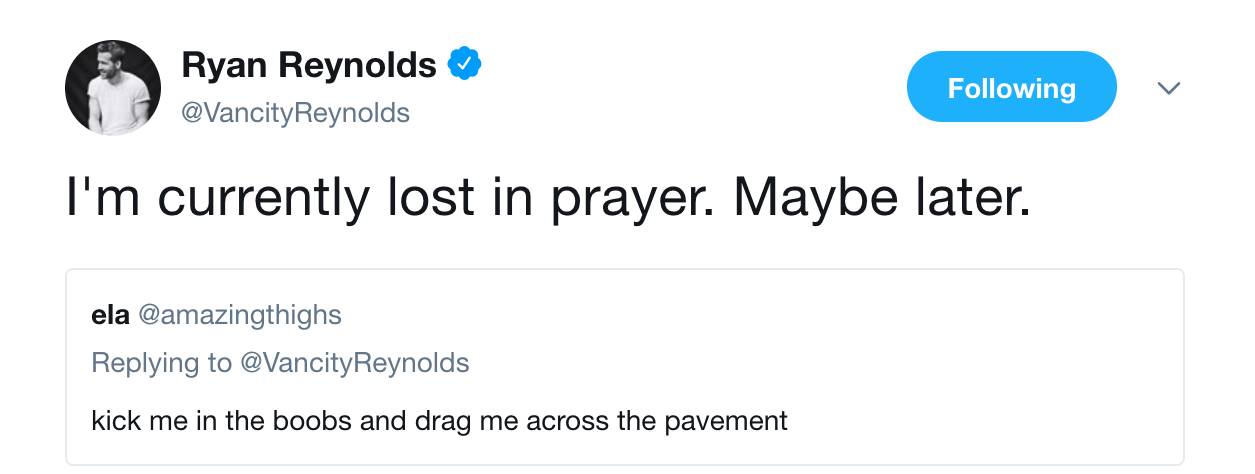Visit the @amazingthighs handle
The width and height of the screenshot is (1255, 474).
click(239, 316)
